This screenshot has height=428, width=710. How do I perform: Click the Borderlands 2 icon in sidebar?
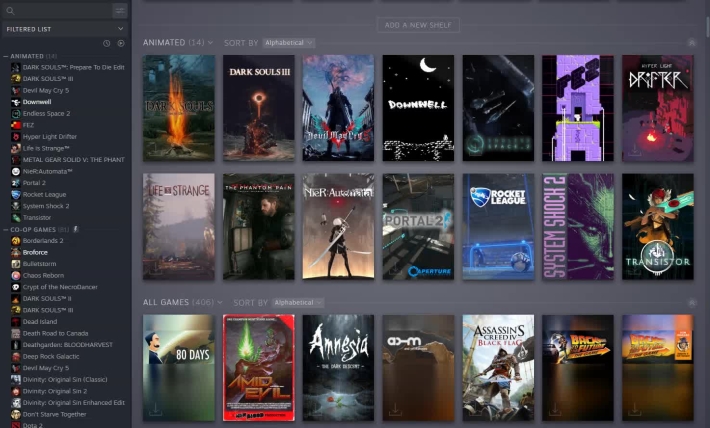pyautogui.click(x=15, y=241)
